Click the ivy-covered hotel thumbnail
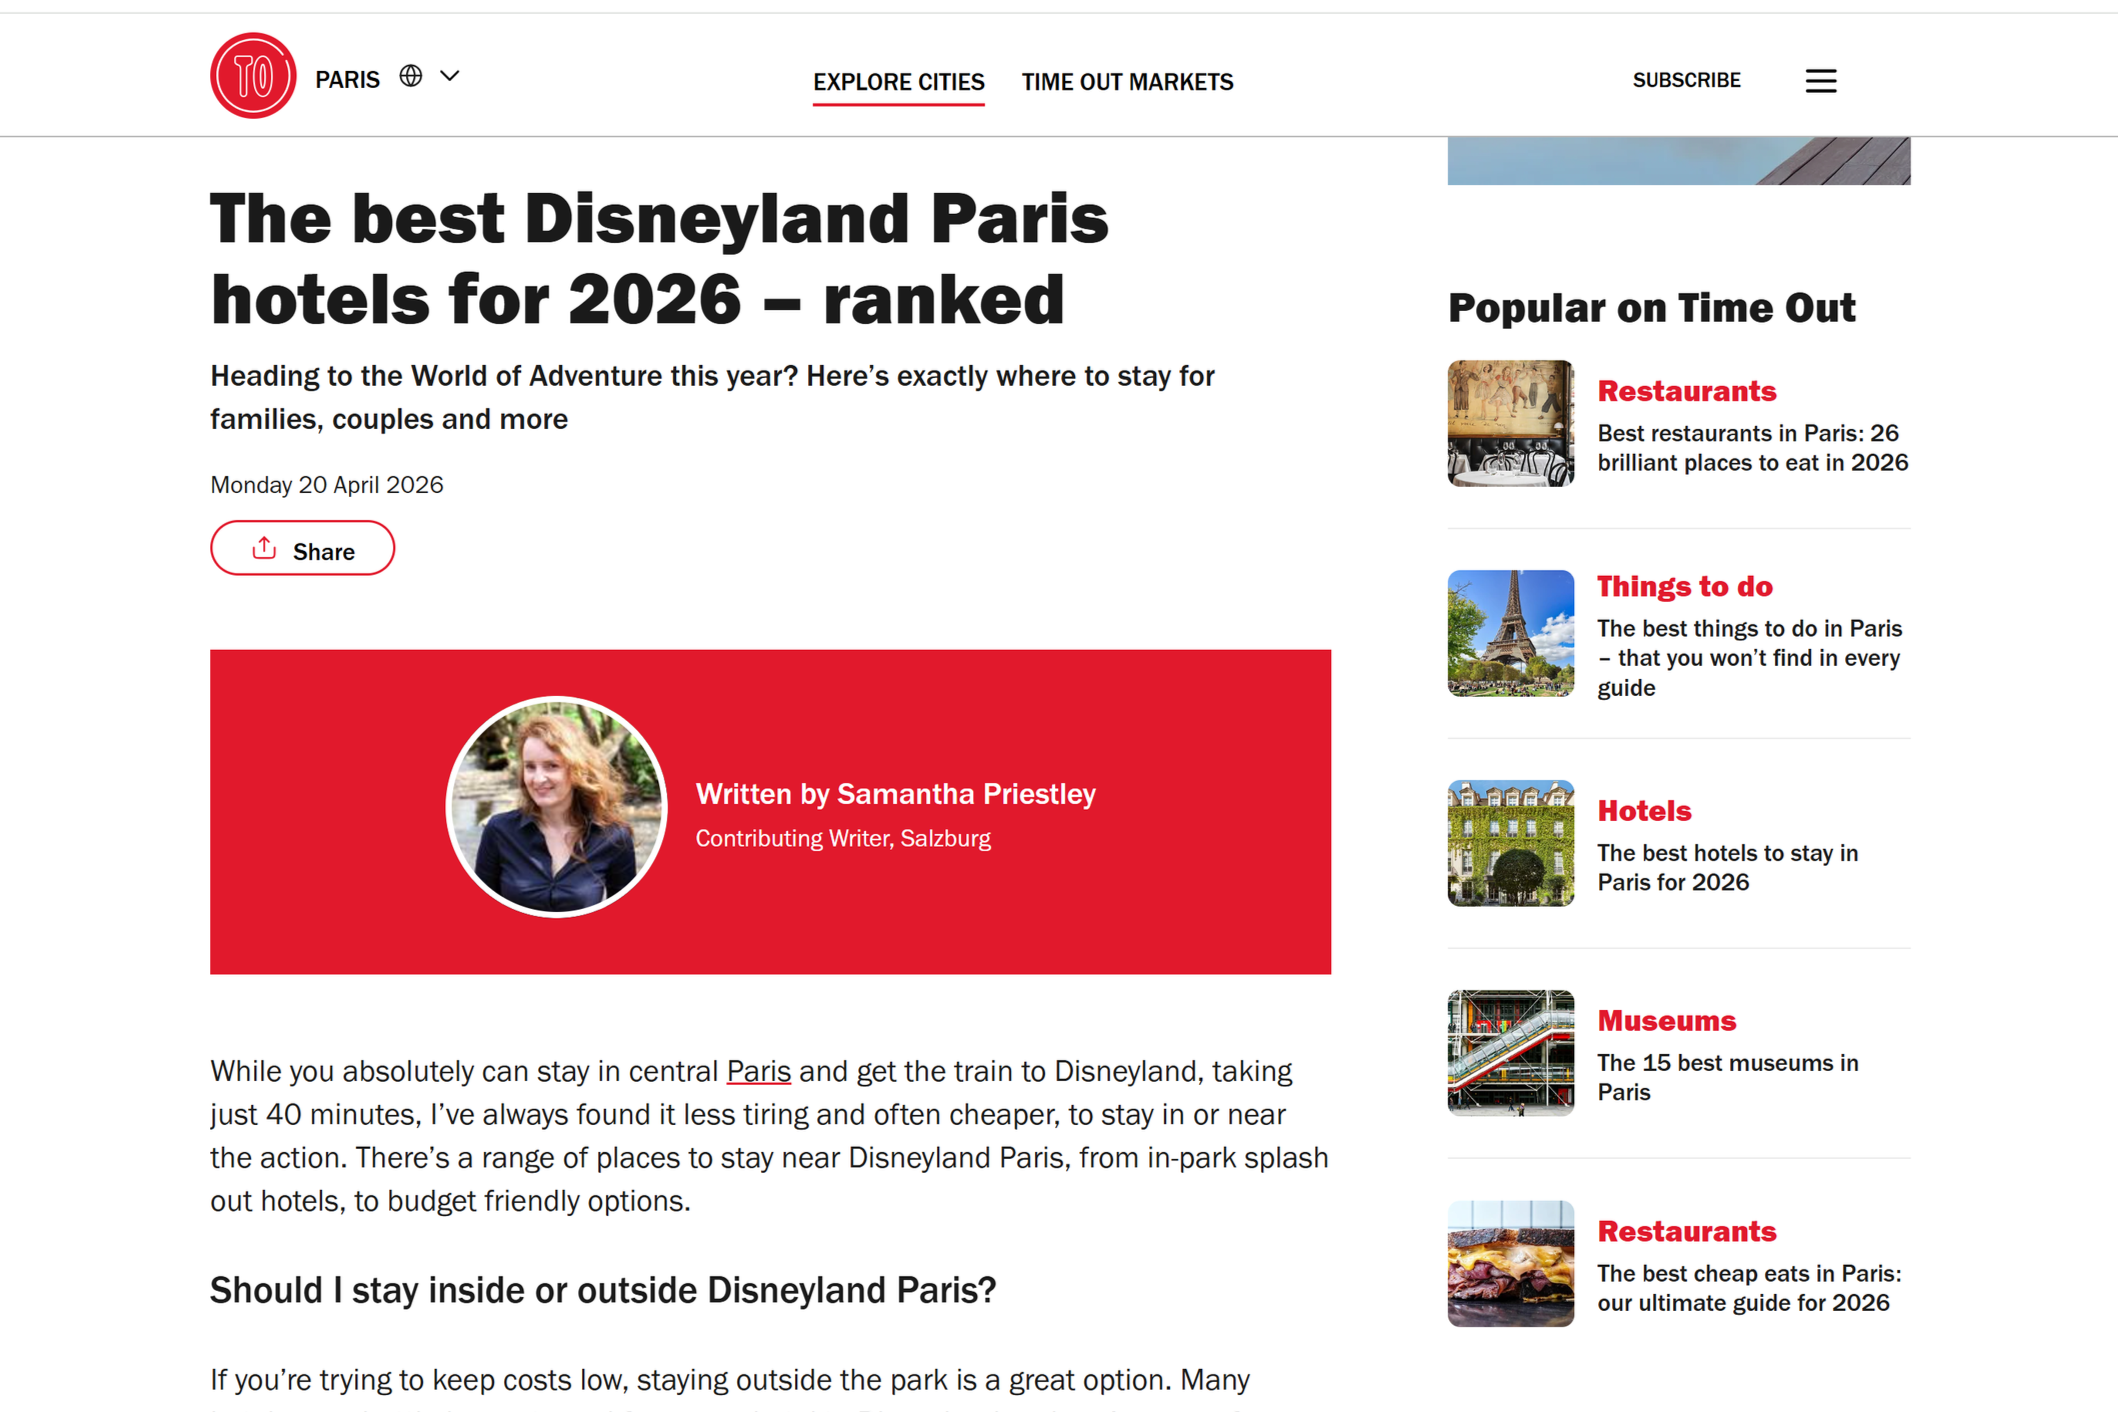Image resolution: width=2118 pixels, height=1412 pixels. (1510, 843)
